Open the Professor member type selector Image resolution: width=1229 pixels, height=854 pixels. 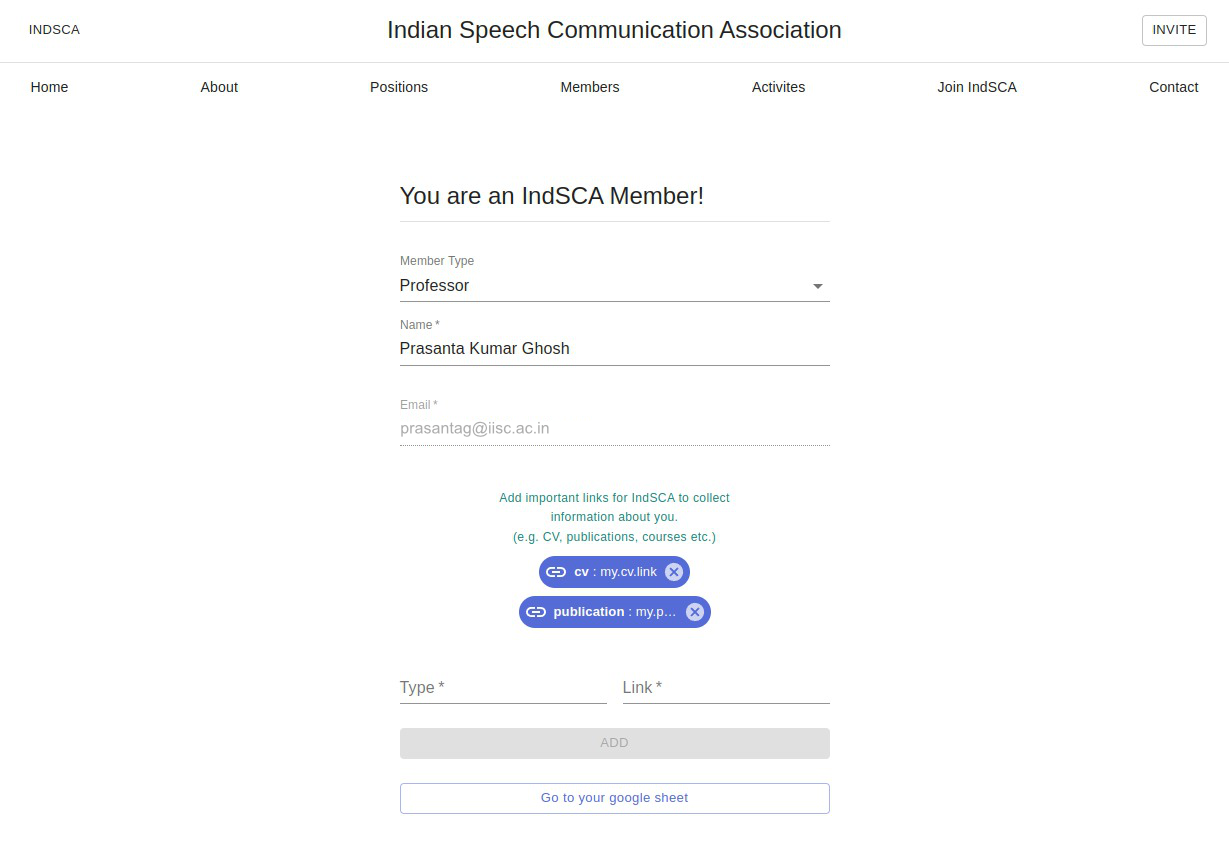(x=600, y=286)
